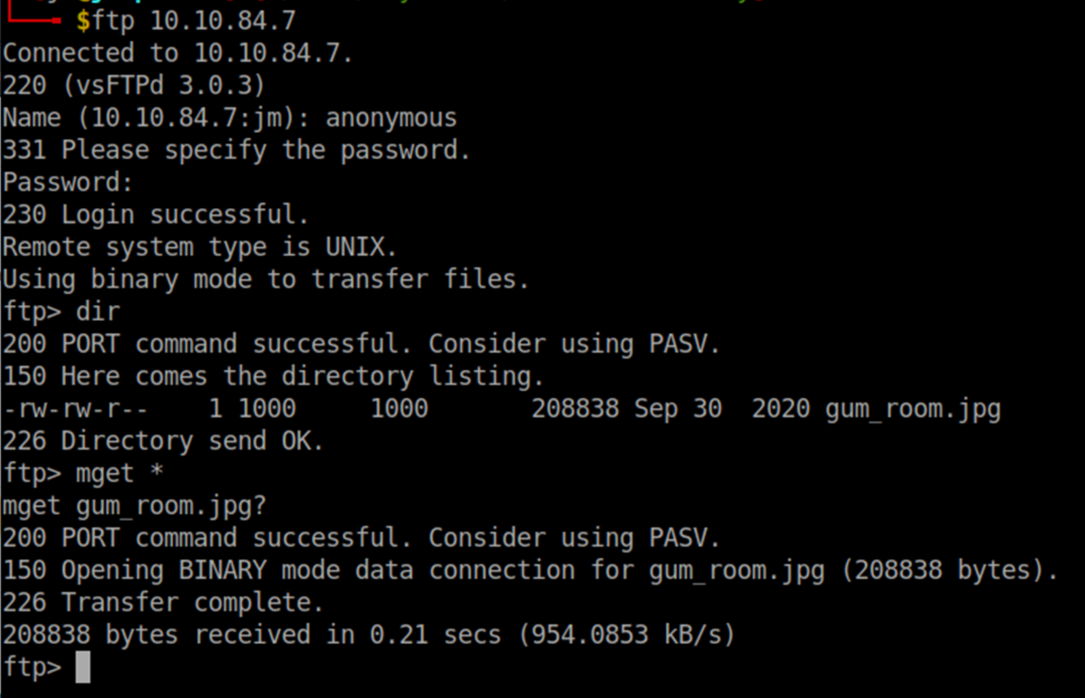The width and height of the screenshot is (1085, 698).
Task: Click the 'mget *' command text
Action: [x=119, y=474]
